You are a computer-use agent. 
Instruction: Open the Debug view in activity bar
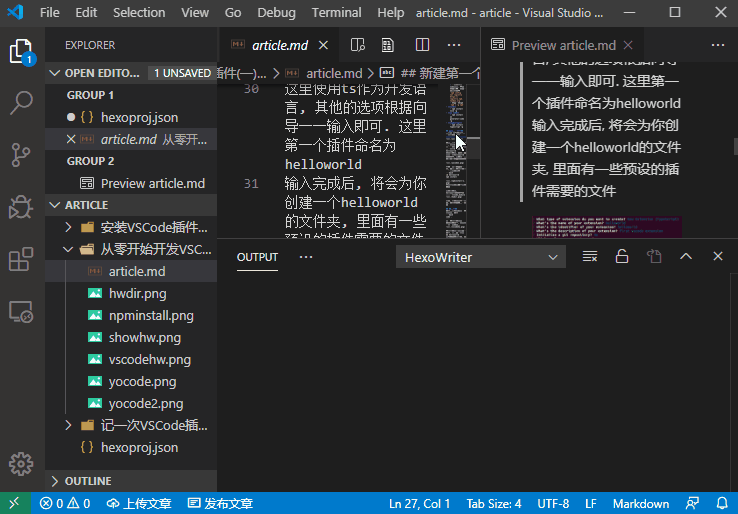point(21,206)
